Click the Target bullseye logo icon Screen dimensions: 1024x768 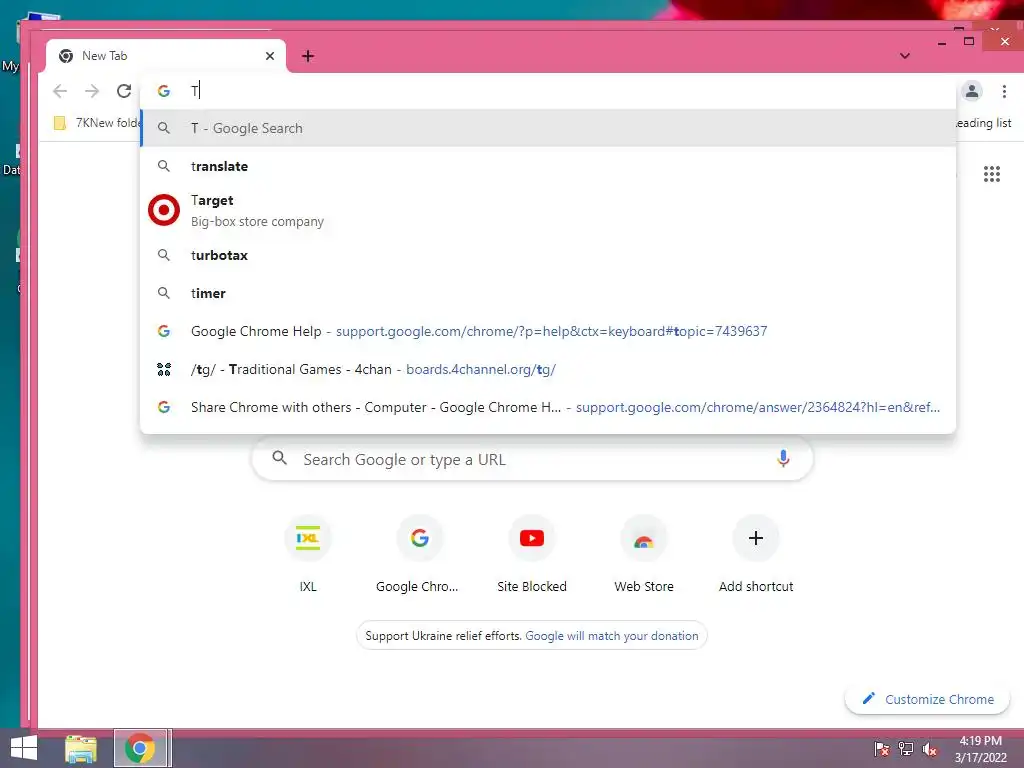tap(164, 210)
